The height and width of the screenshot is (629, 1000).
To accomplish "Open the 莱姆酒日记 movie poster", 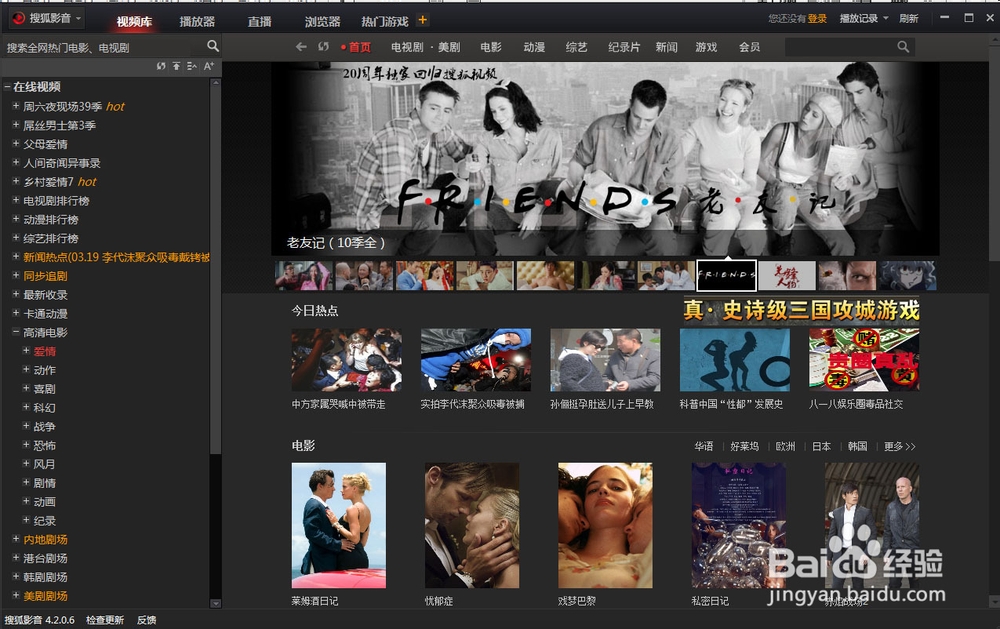I will 339,526.
